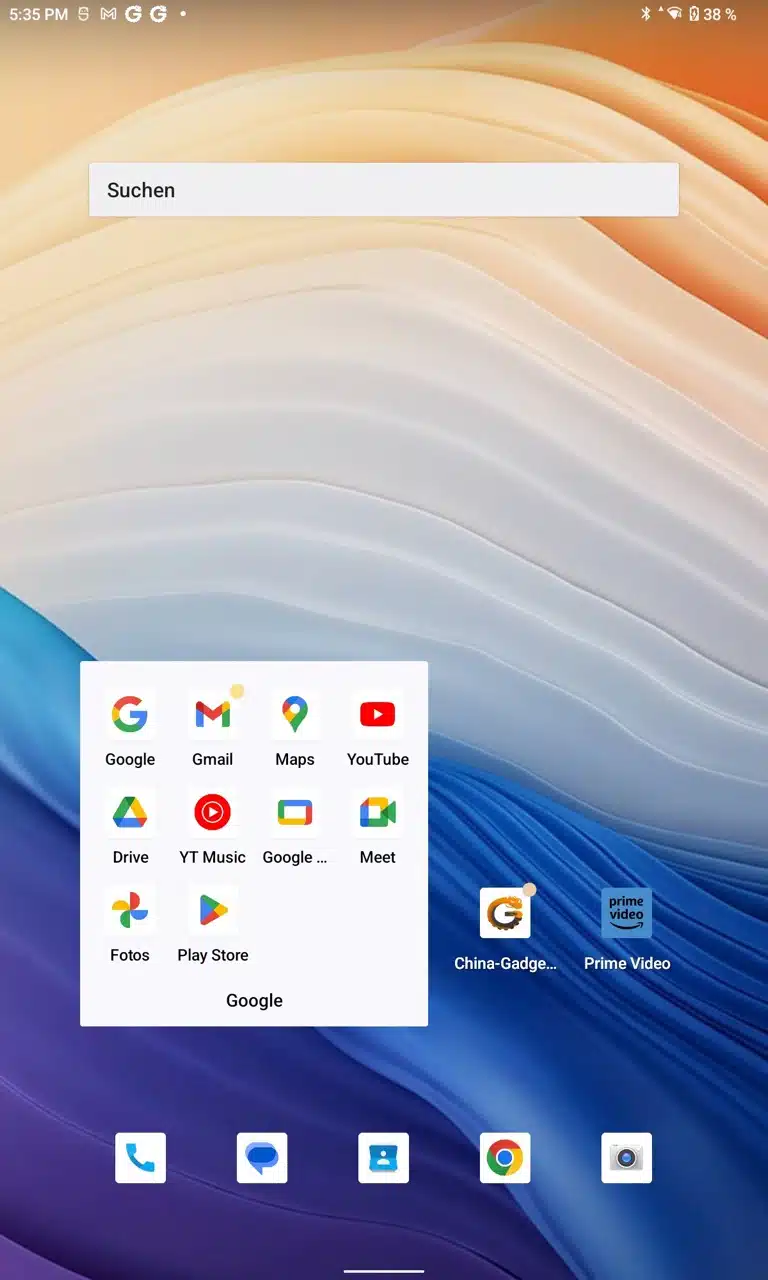
Task: Open the China-Gadgets app
Action: coord(505,913)
